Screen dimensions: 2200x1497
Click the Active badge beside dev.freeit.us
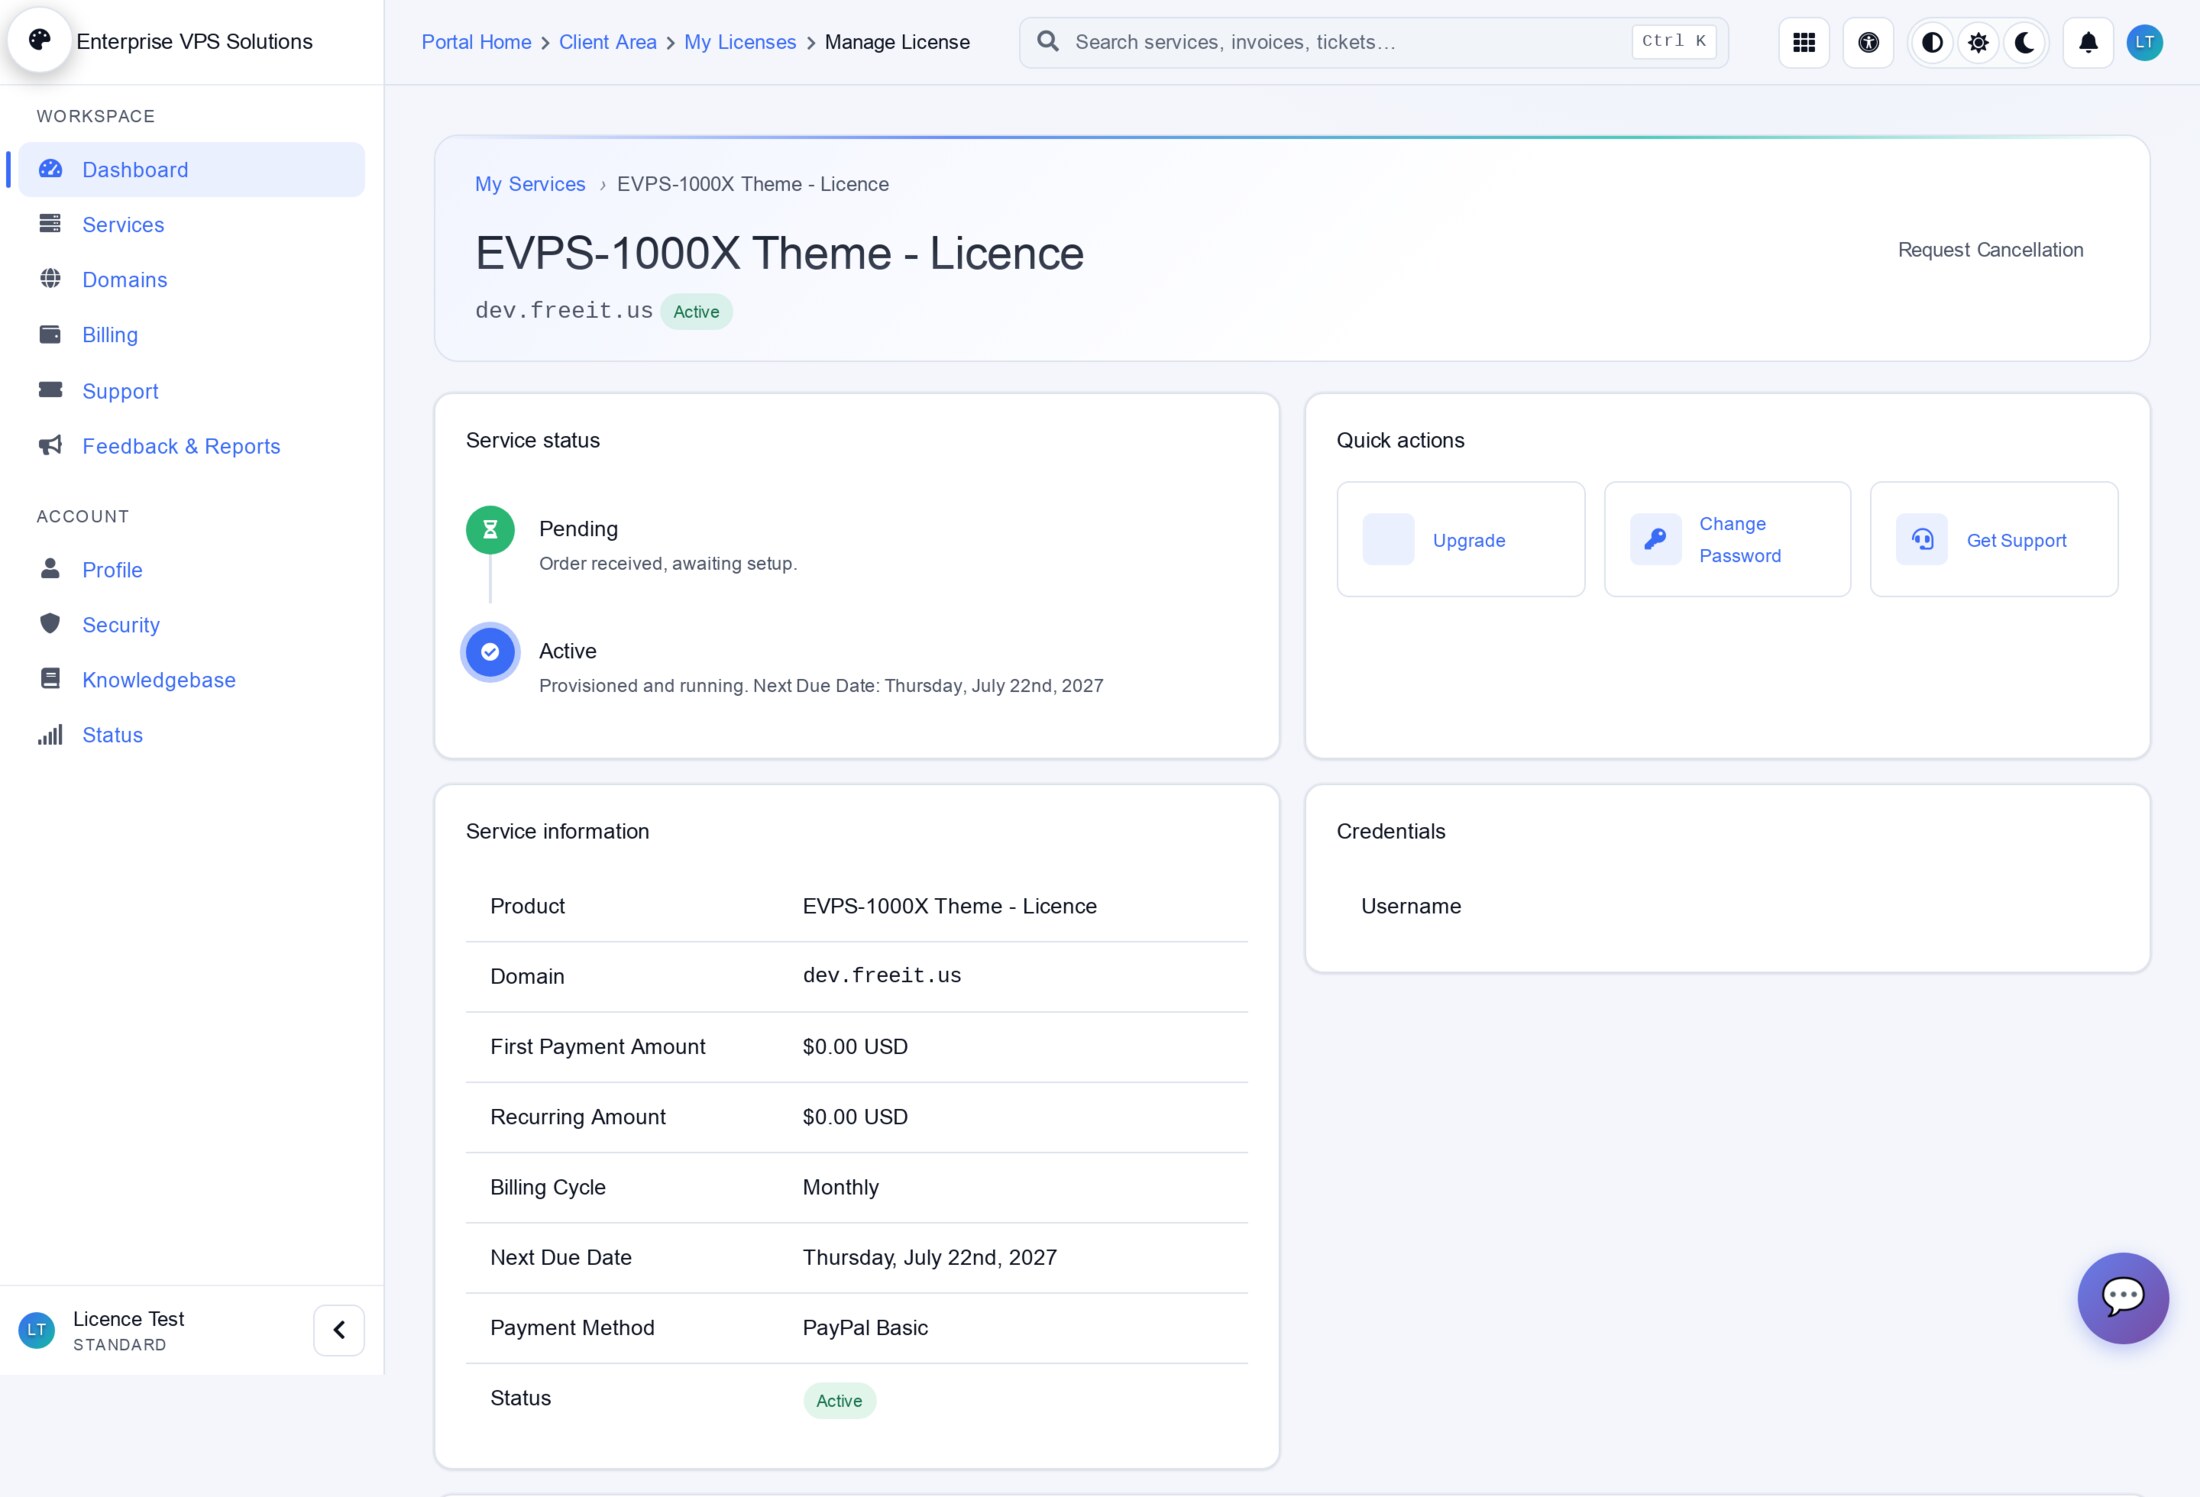coord(696,311)
